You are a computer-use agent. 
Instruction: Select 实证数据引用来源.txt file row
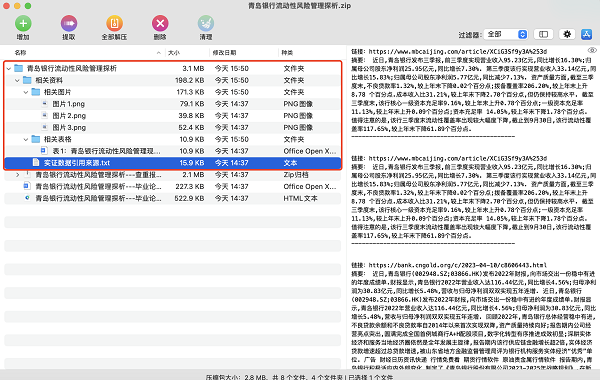[173, 163]
